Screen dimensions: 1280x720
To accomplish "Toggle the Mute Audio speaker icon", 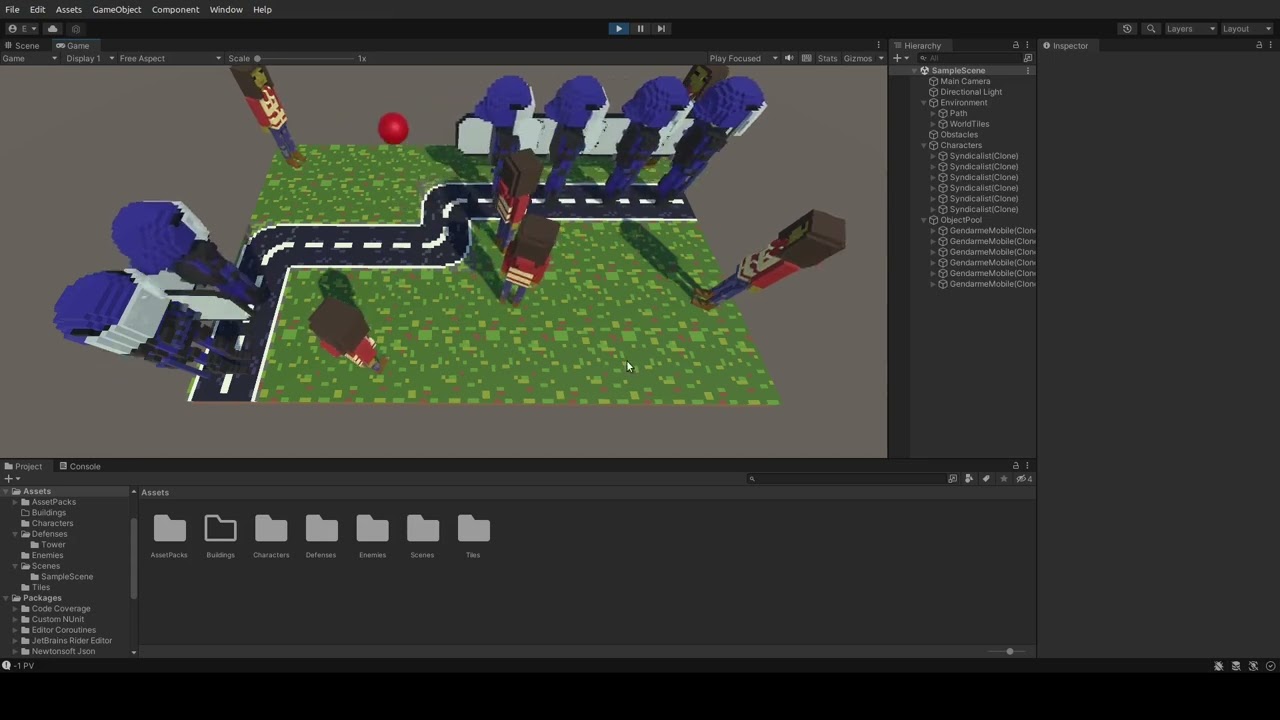I will click(789, 58).
